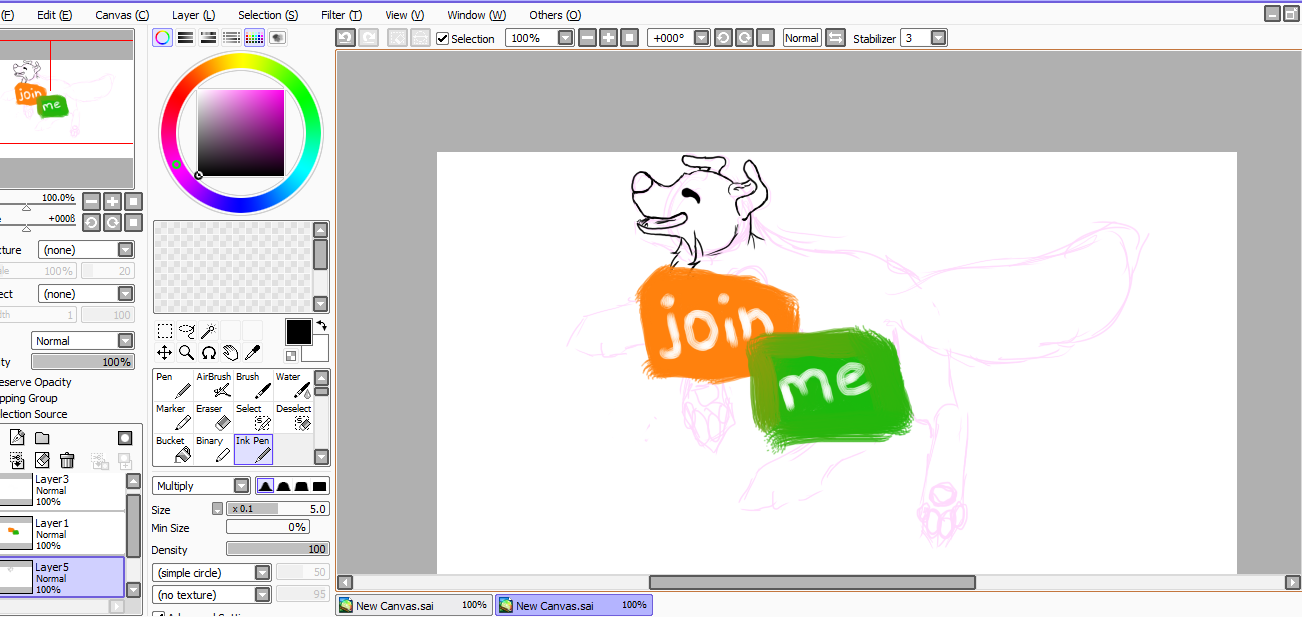1302x617 pixels.
Task: Activate the Zoom magnifier tool
Action: [186, 352]
